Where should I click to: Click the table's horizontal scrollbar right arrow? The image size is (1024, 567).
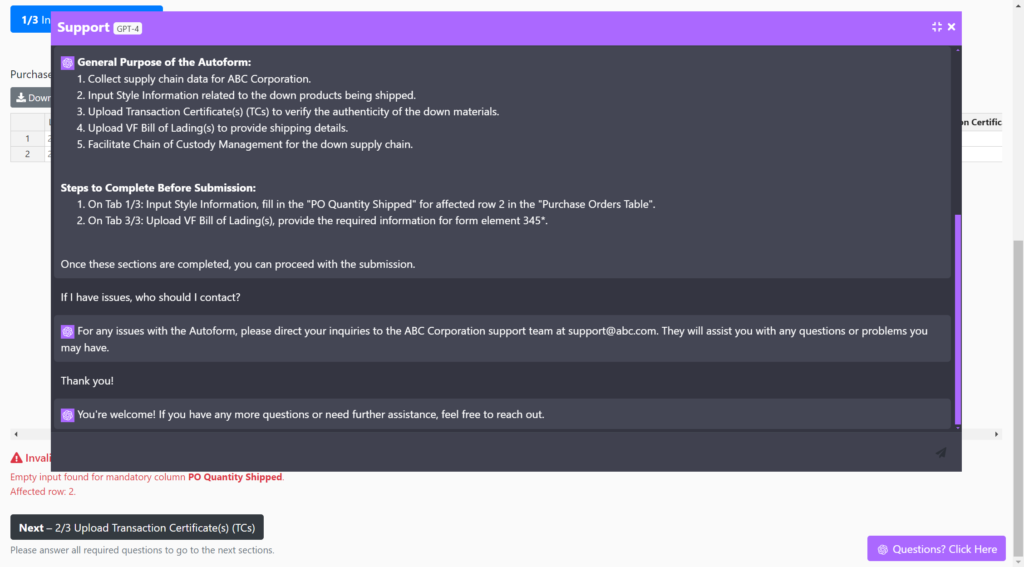point(996,435)
